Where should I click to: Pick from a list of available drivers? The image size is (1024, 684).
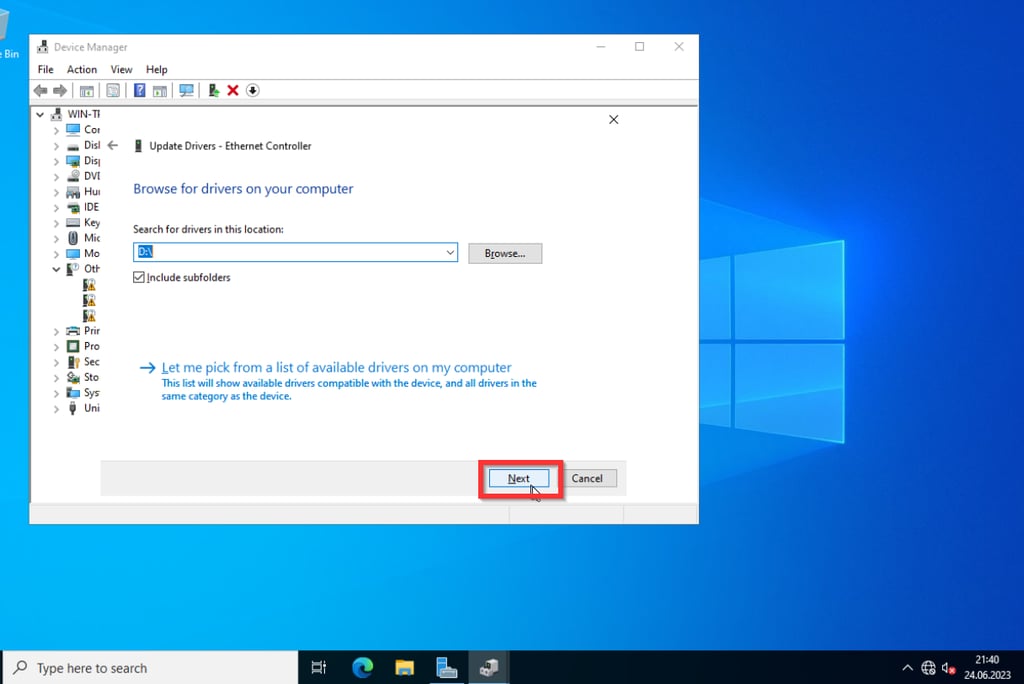[336, 368]
